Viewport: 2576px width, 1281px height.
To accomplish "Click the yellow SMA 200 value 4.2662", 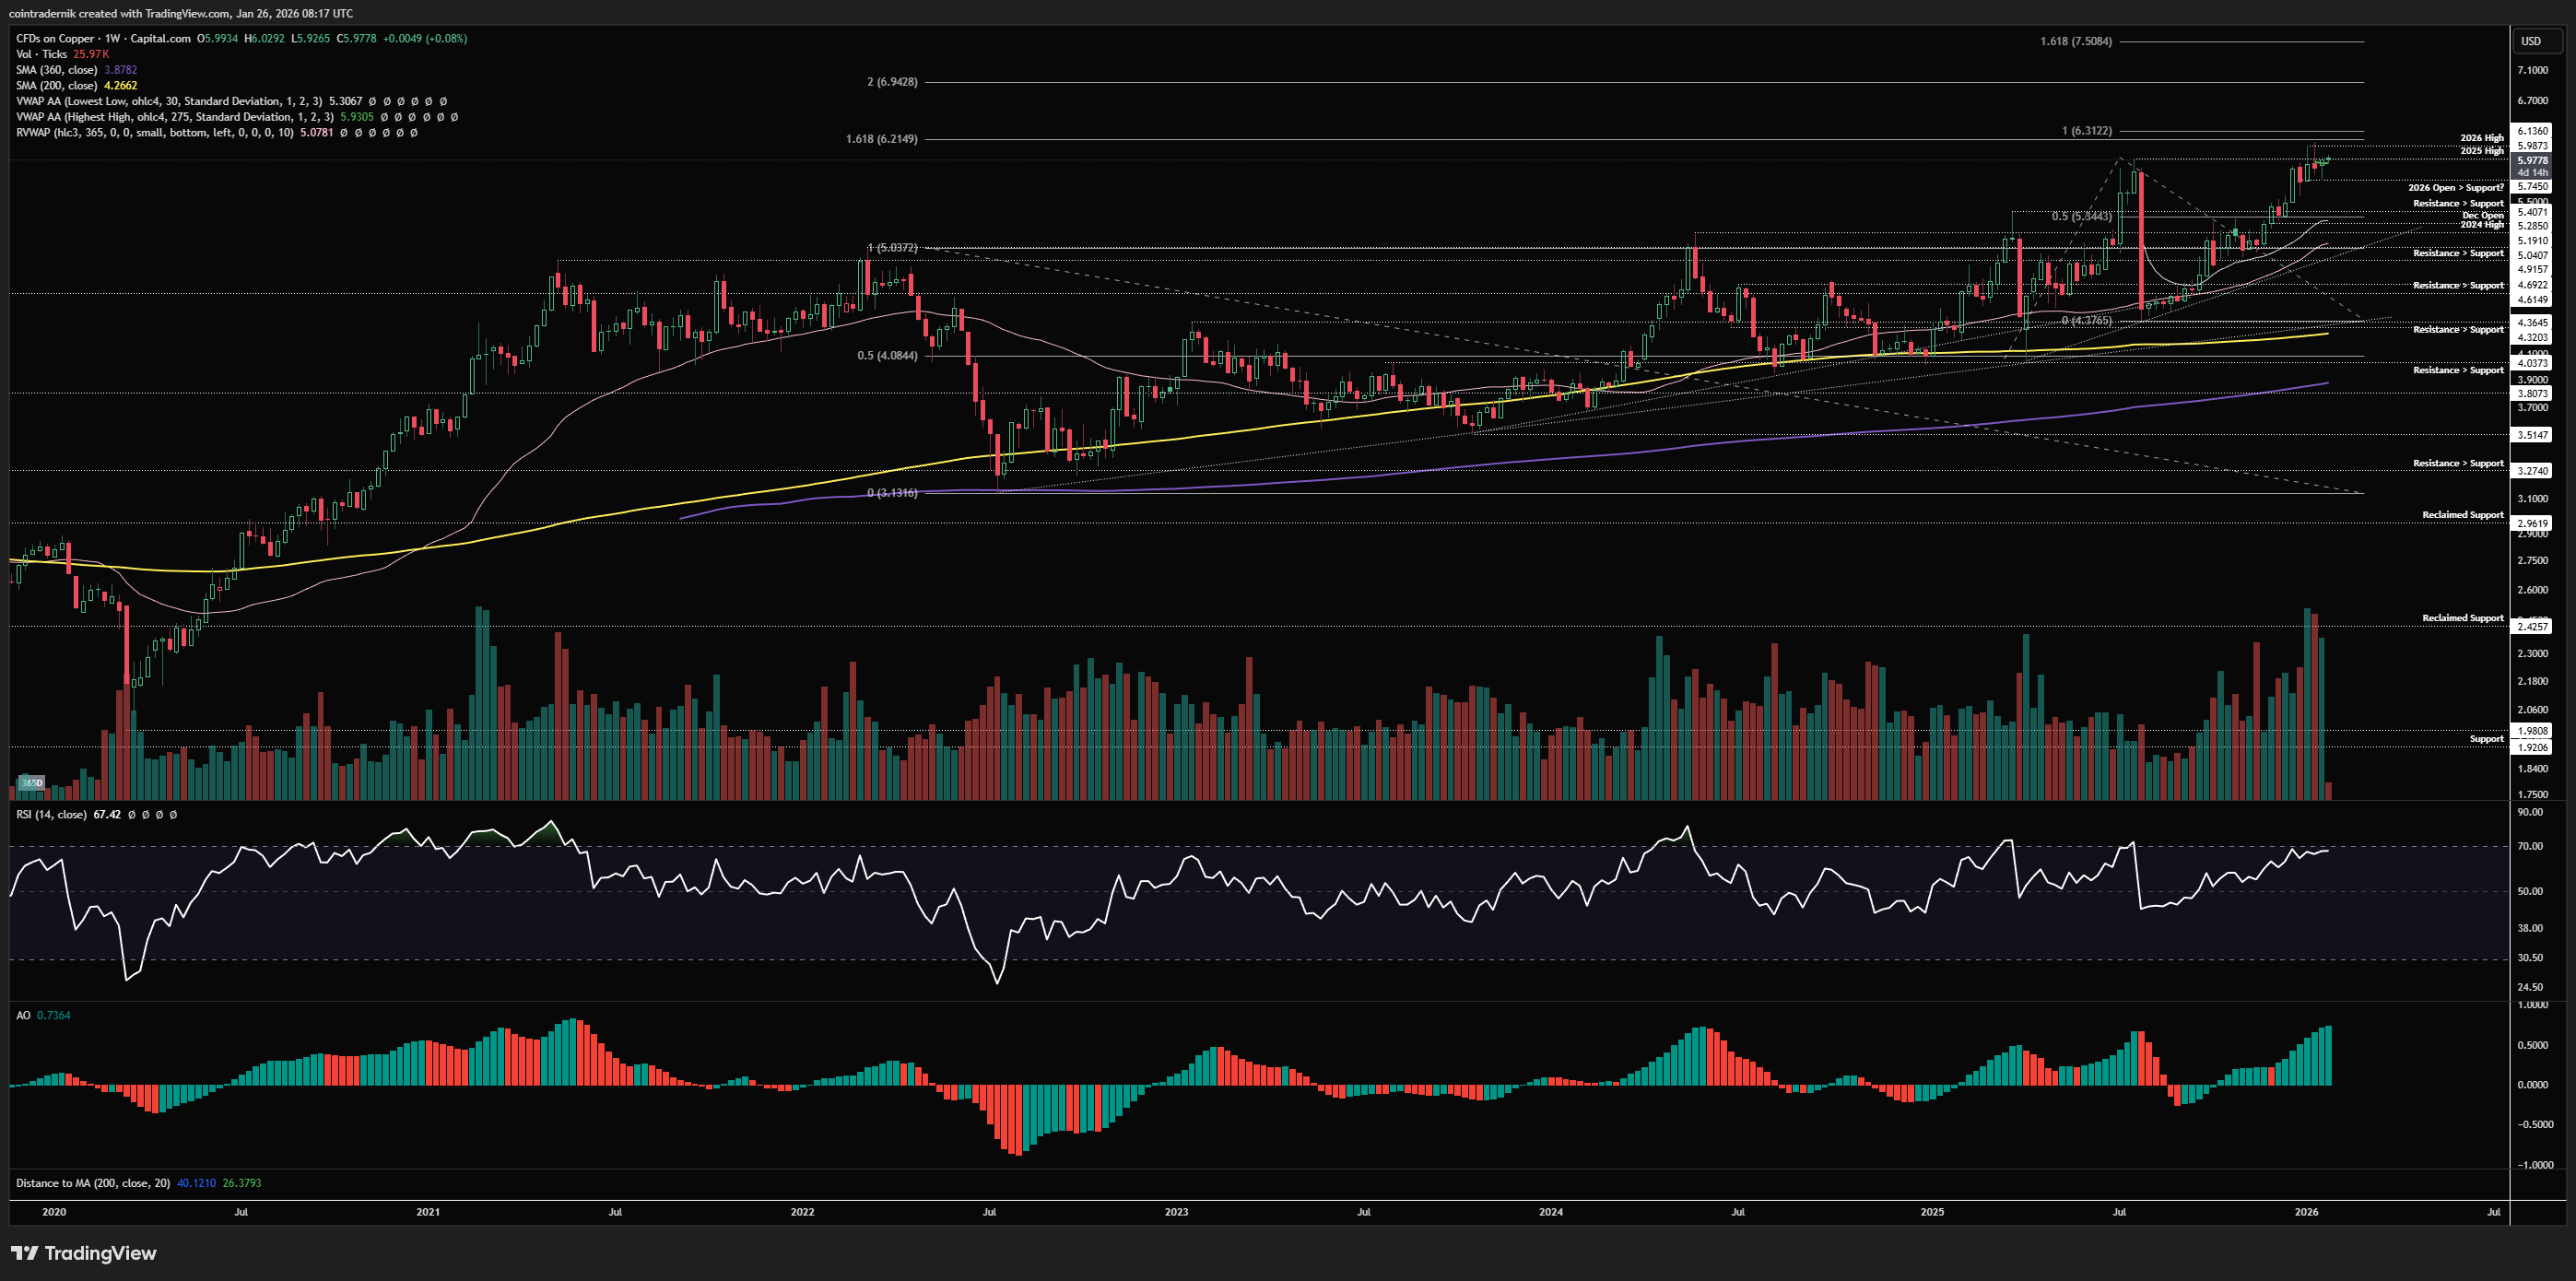I will click(x=120, y=86).
